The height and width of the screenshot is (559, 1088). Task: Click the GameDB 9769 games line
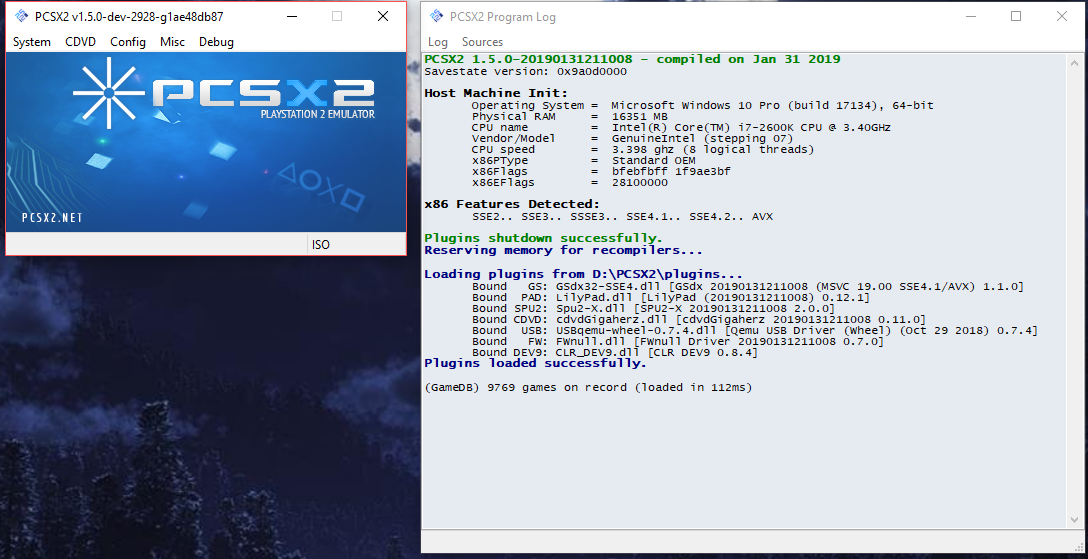pos(588,388)
